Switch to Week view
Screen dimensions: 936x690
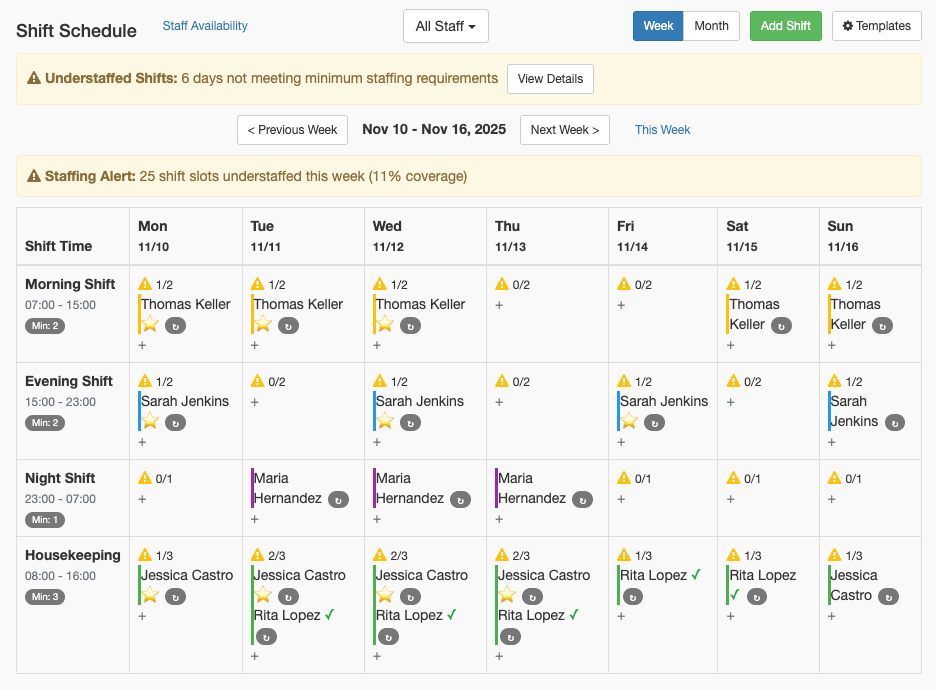658,26
